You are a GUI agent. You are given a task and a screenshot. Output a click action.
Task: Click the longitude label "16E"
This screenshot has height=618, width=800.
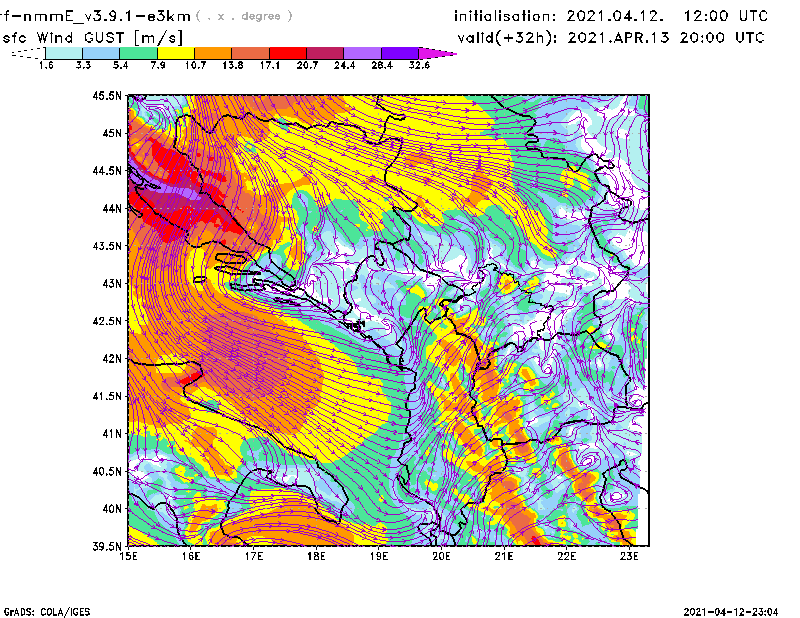click(191, 556)
